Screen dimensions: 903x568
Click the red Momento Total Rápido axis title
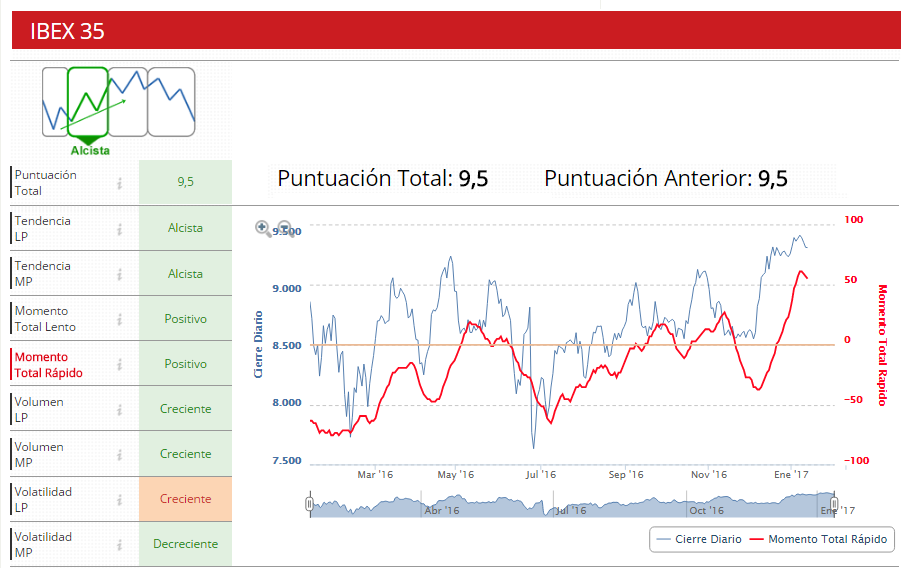pos(882,345)
